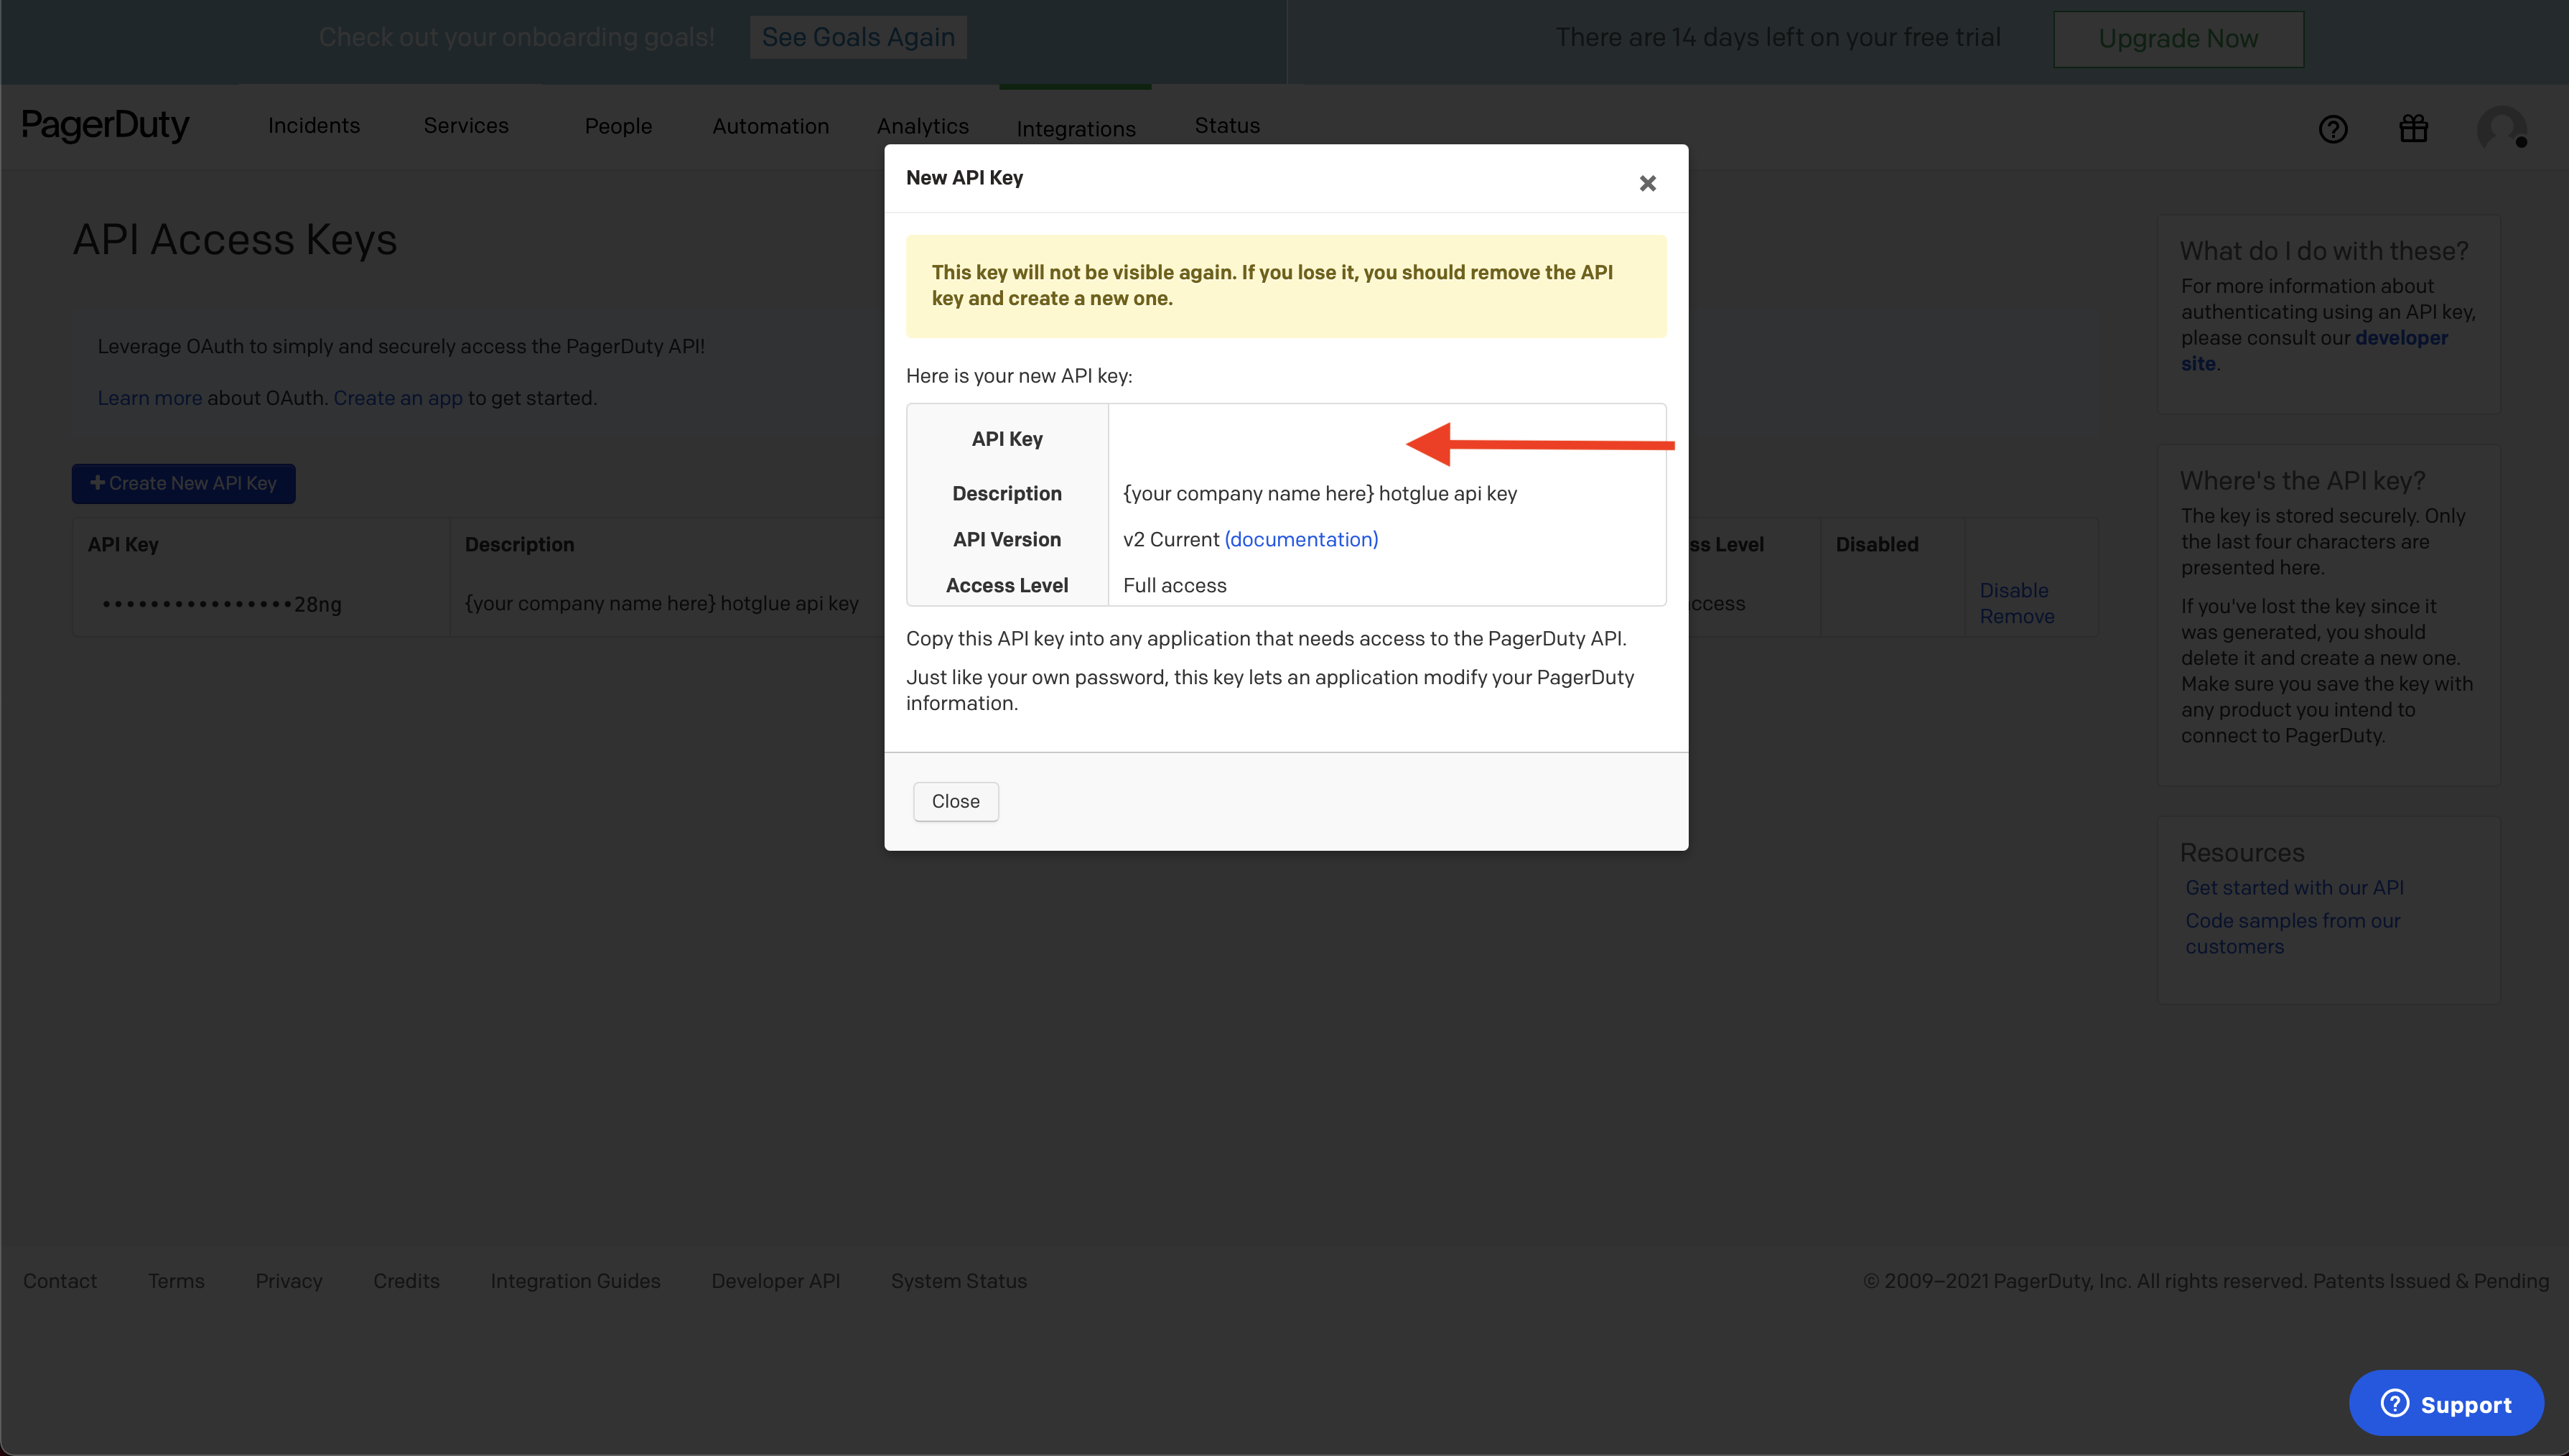2569x1456 pixels.
Task: Click 'Here is your new API key:' text
Action: (1018, 376)
